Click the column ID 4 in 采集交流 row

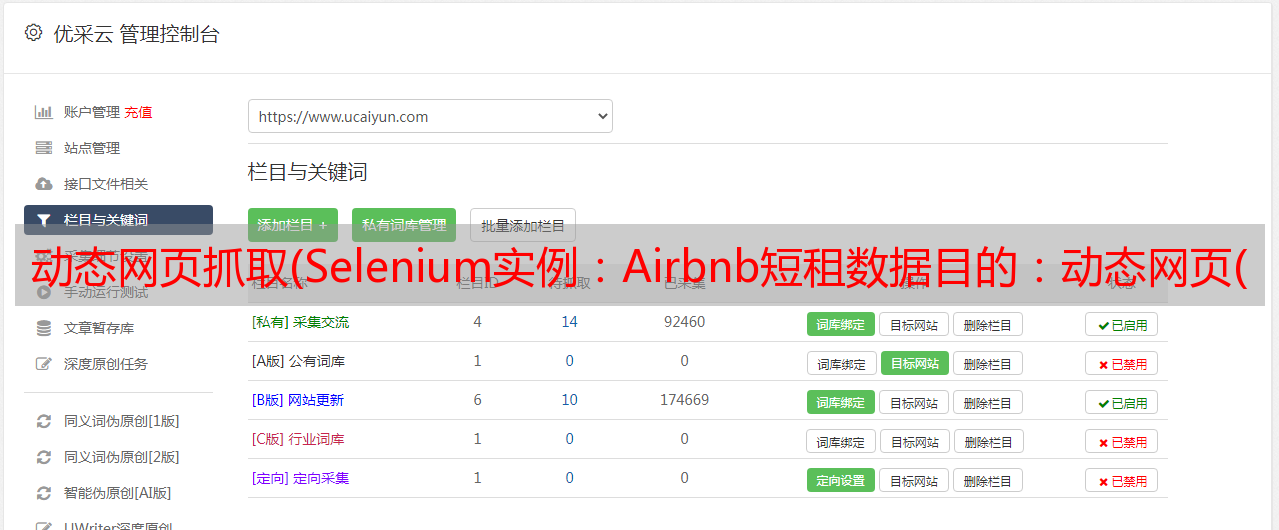coord(477,322)
